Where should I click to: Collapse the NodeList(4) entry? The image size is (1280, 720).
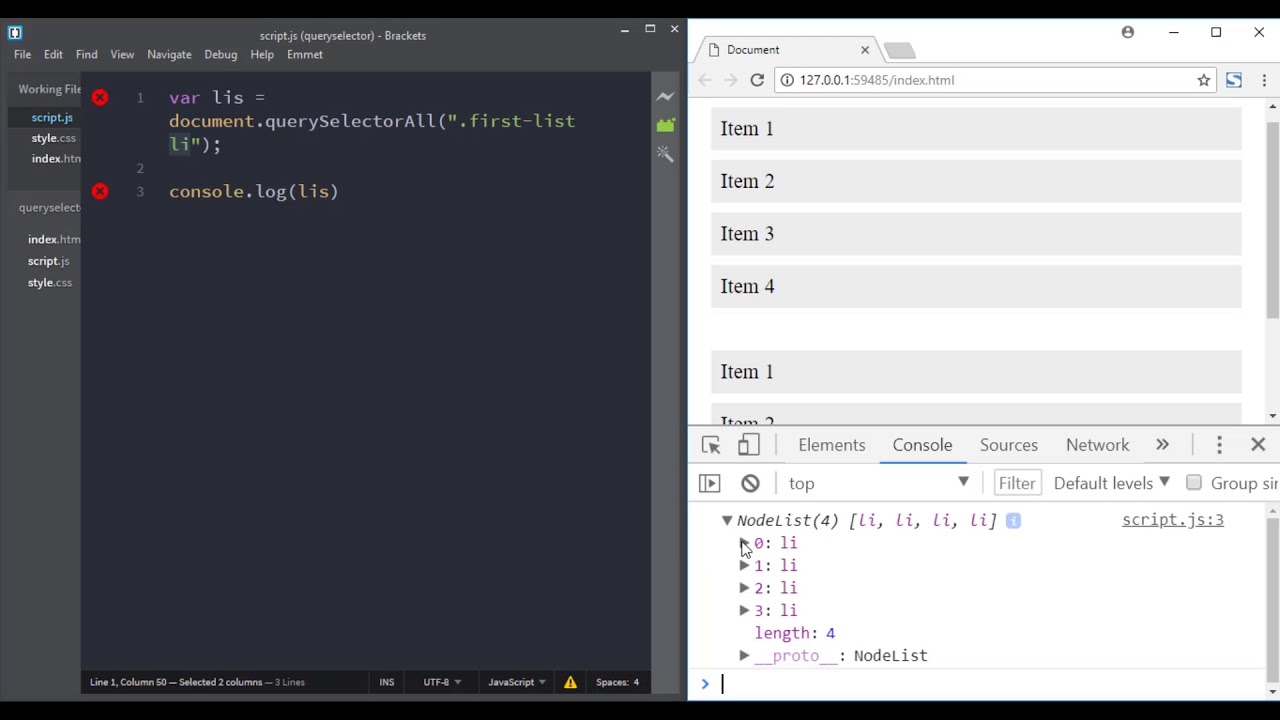(x=727, y=520)
